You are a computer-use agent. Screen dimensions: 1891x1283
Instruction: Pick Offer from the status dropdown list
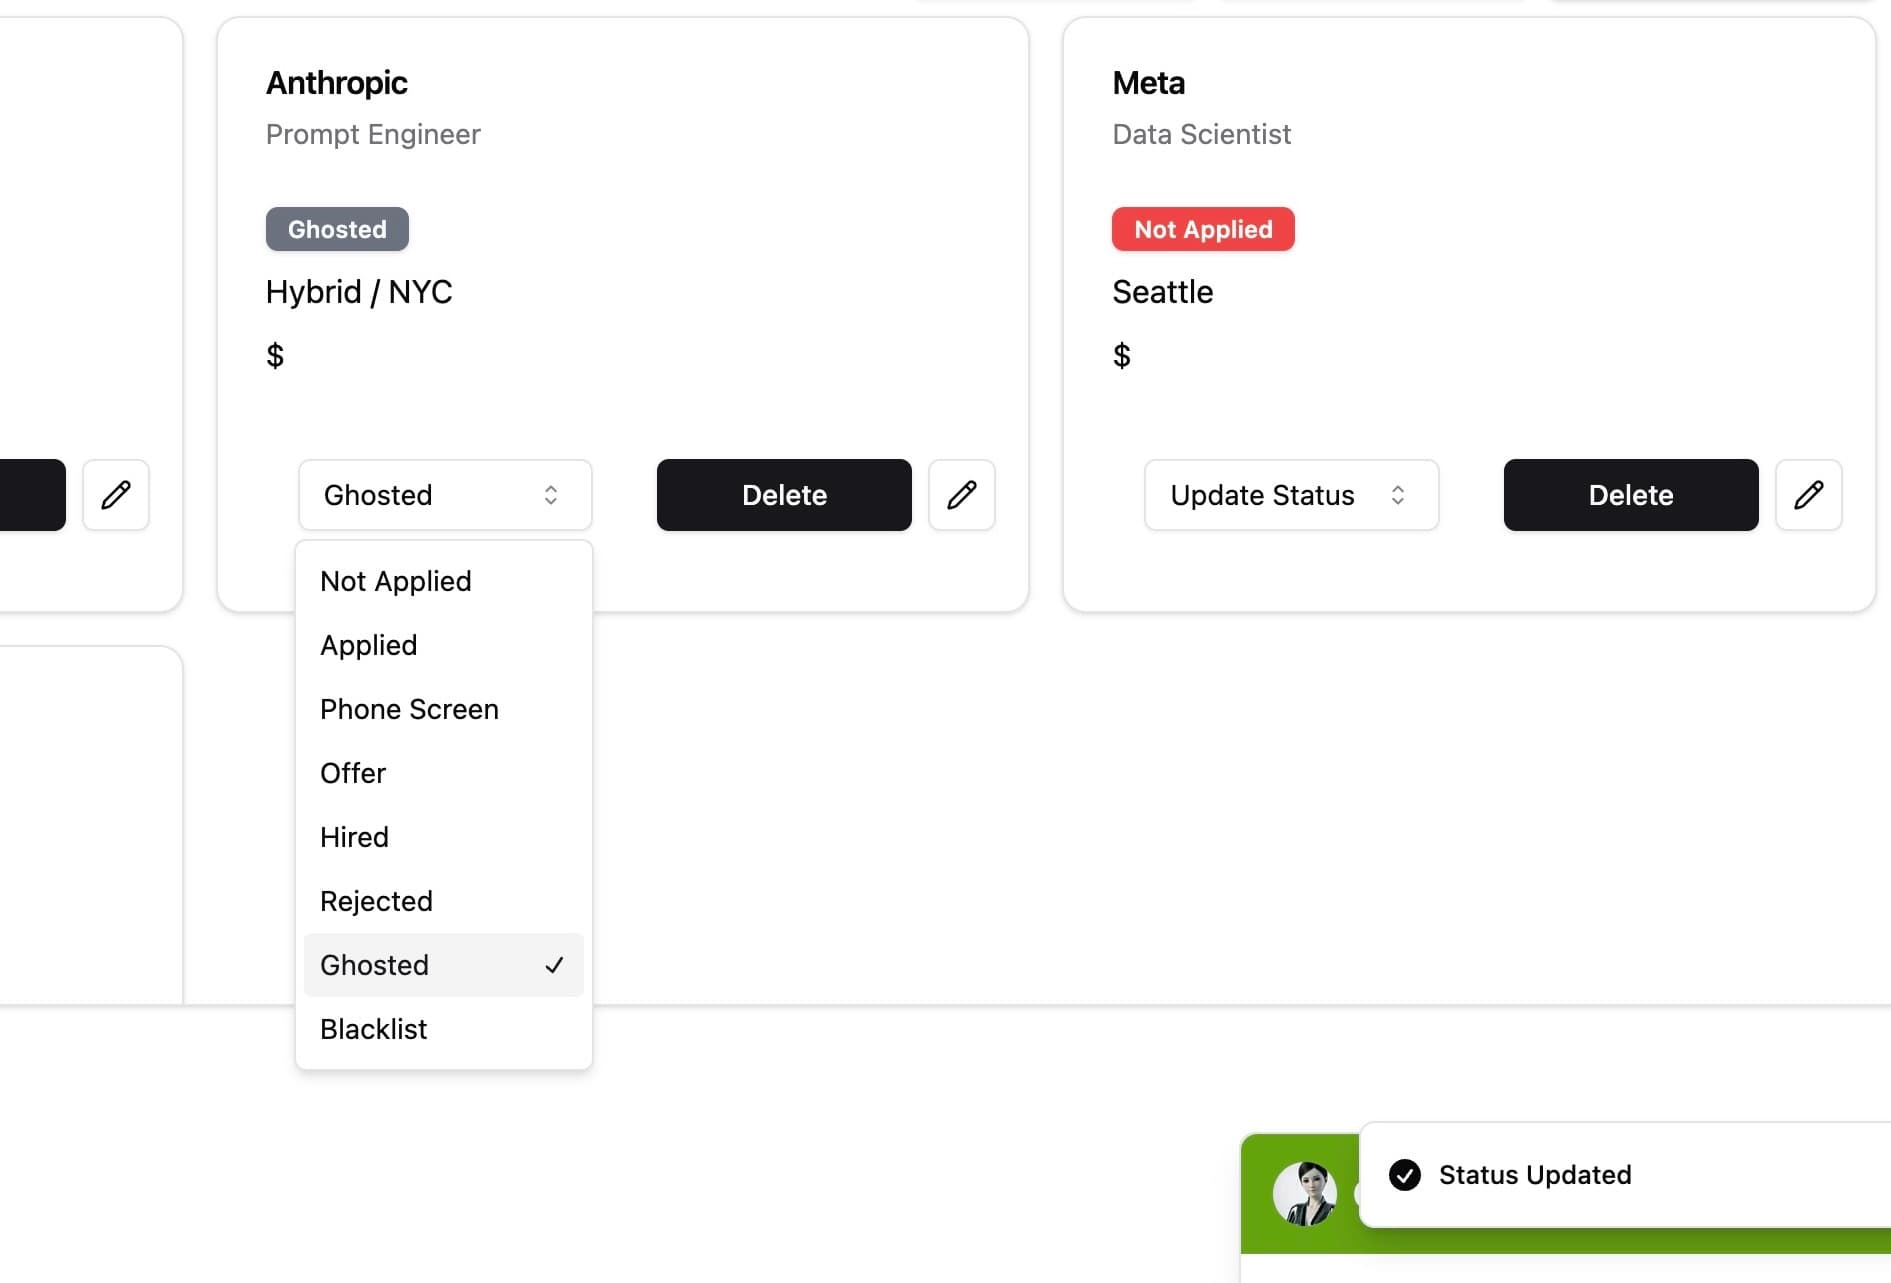point(353,773)
